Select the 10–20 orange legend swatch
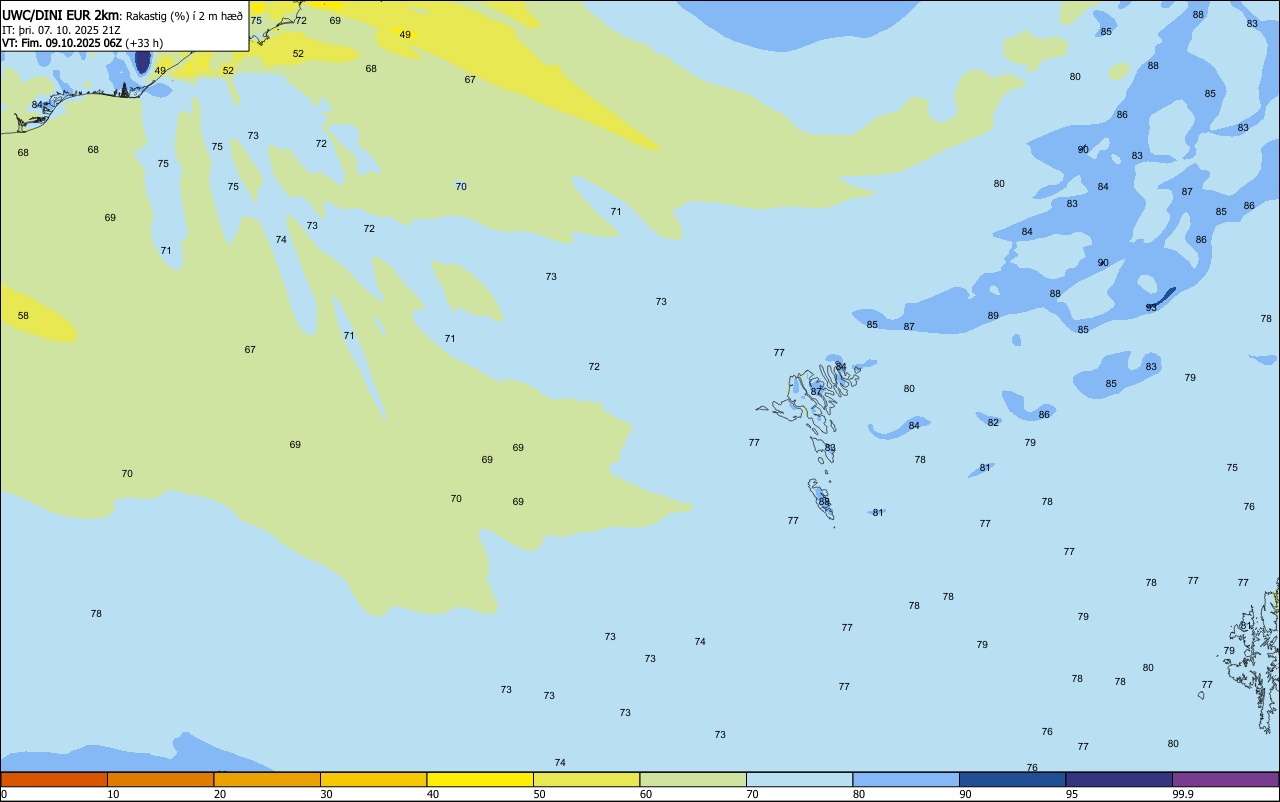This screenshot has width=1280, height=802. [160, 779]
